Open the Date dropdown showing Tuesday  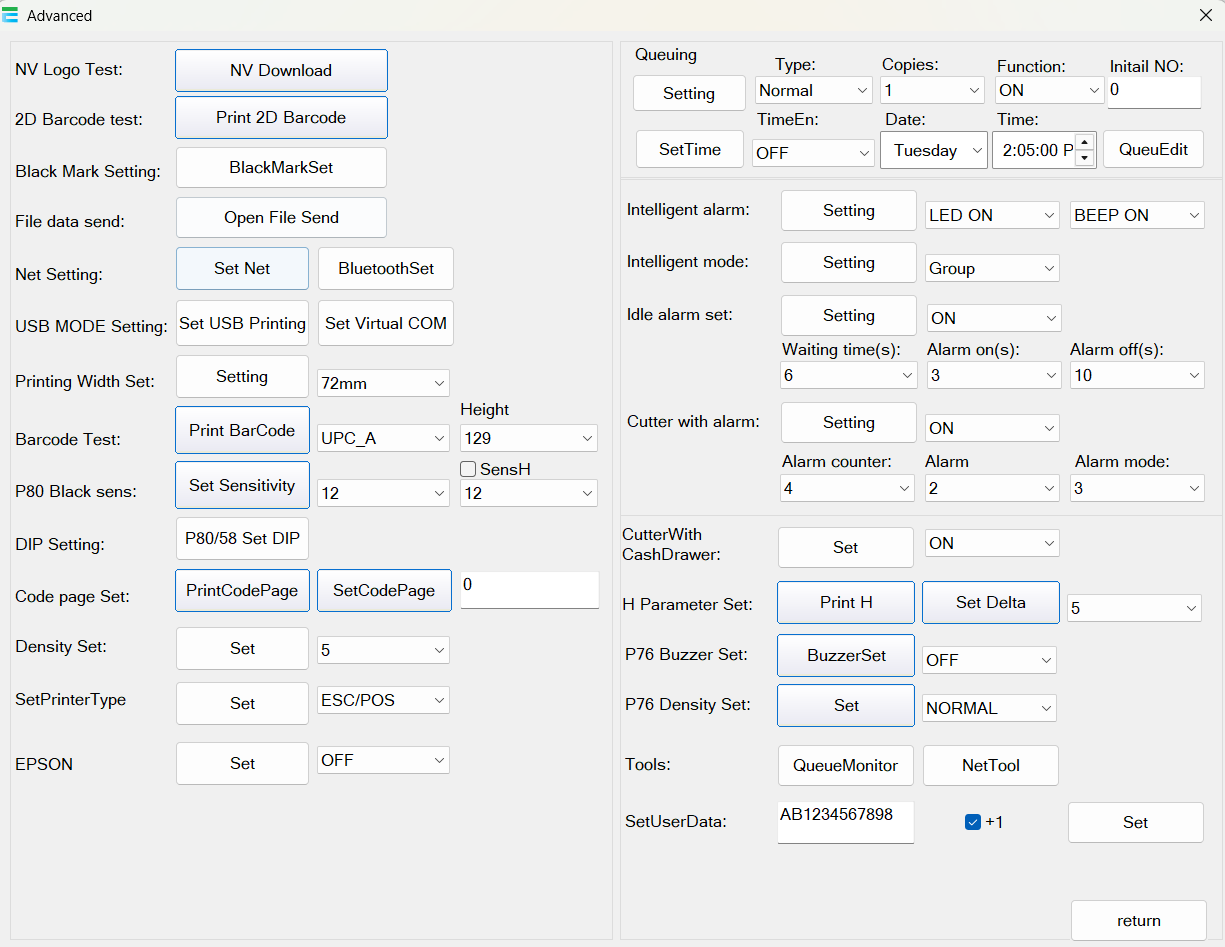(934, 151)
